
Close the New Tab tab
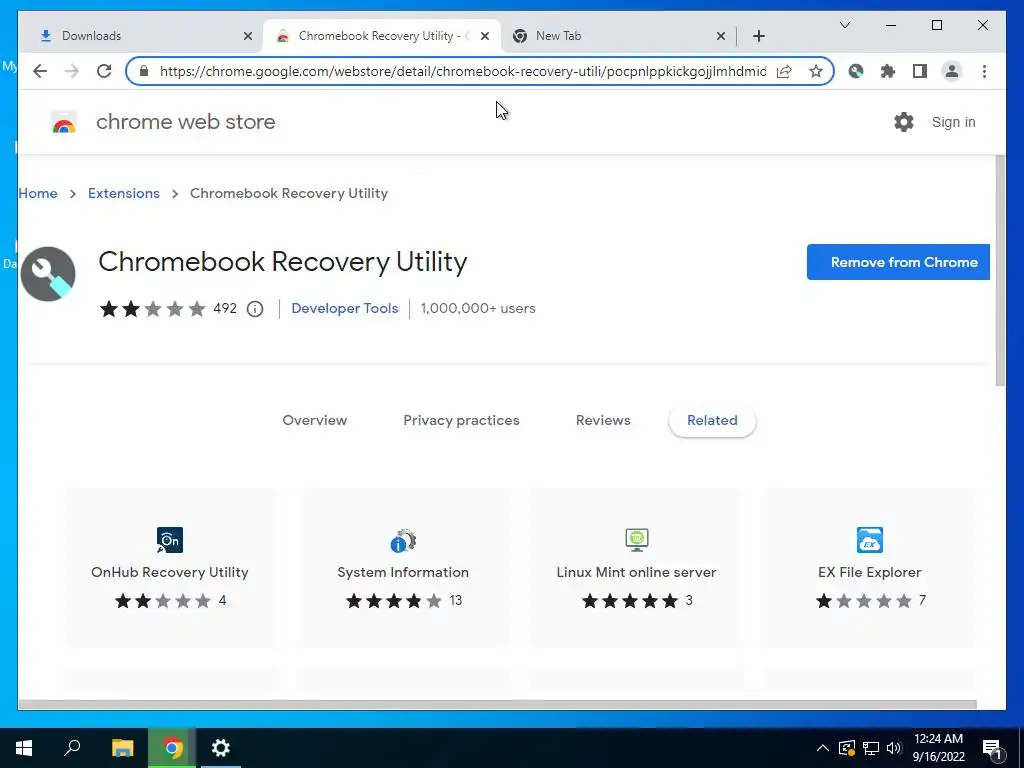[x=720, y=36]
